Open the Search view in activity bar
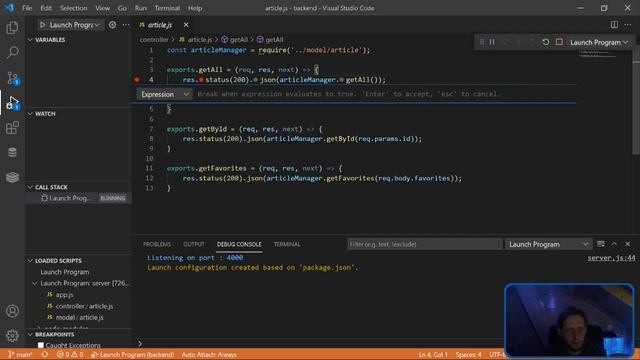The width and height of the screenshot is (640, 360). [x=12, y=52]
